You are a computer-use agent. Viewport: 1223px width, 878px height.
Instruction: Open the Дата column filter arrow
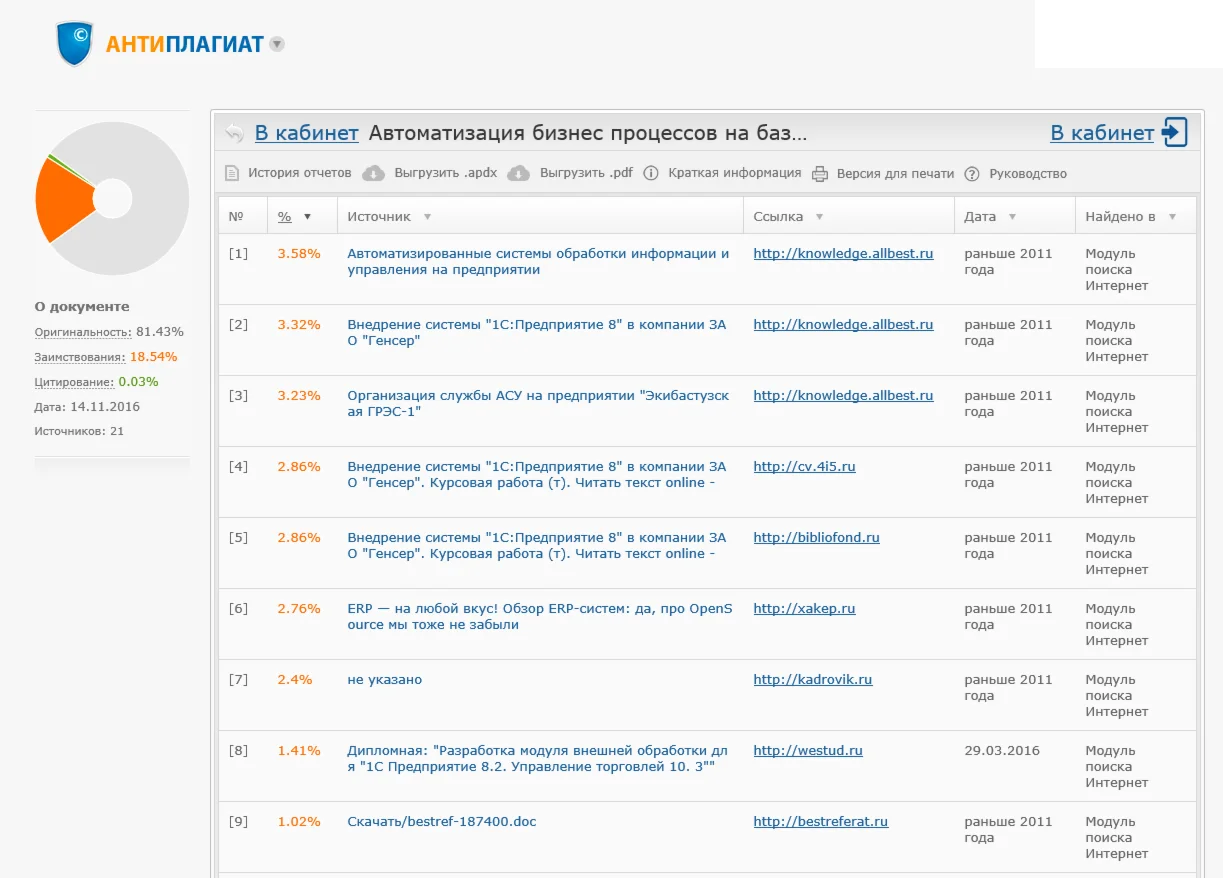click(1012, 217)
